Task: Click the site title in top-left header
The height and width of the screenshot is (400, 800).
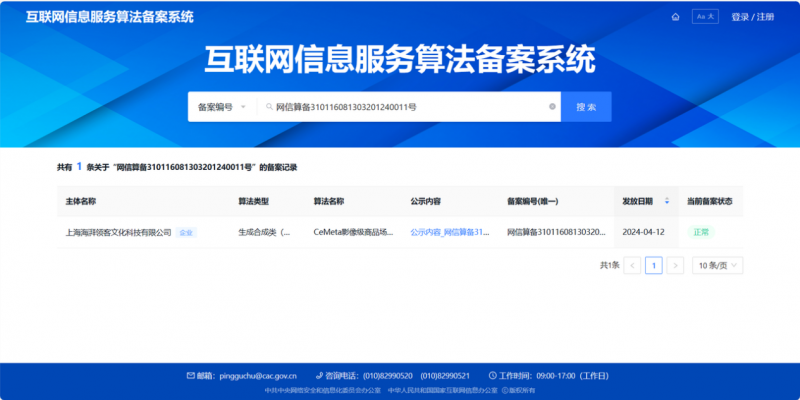Action: (110, 17)
